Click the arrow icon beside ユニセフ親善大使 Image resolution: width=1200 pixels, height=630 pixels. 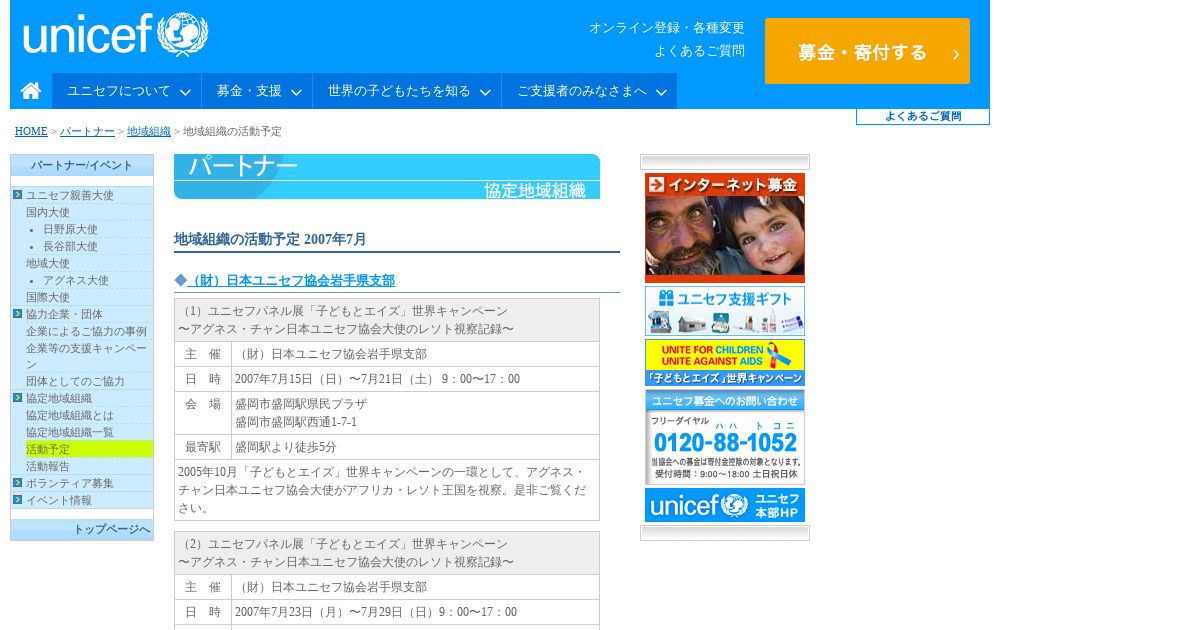click(17, 194)
